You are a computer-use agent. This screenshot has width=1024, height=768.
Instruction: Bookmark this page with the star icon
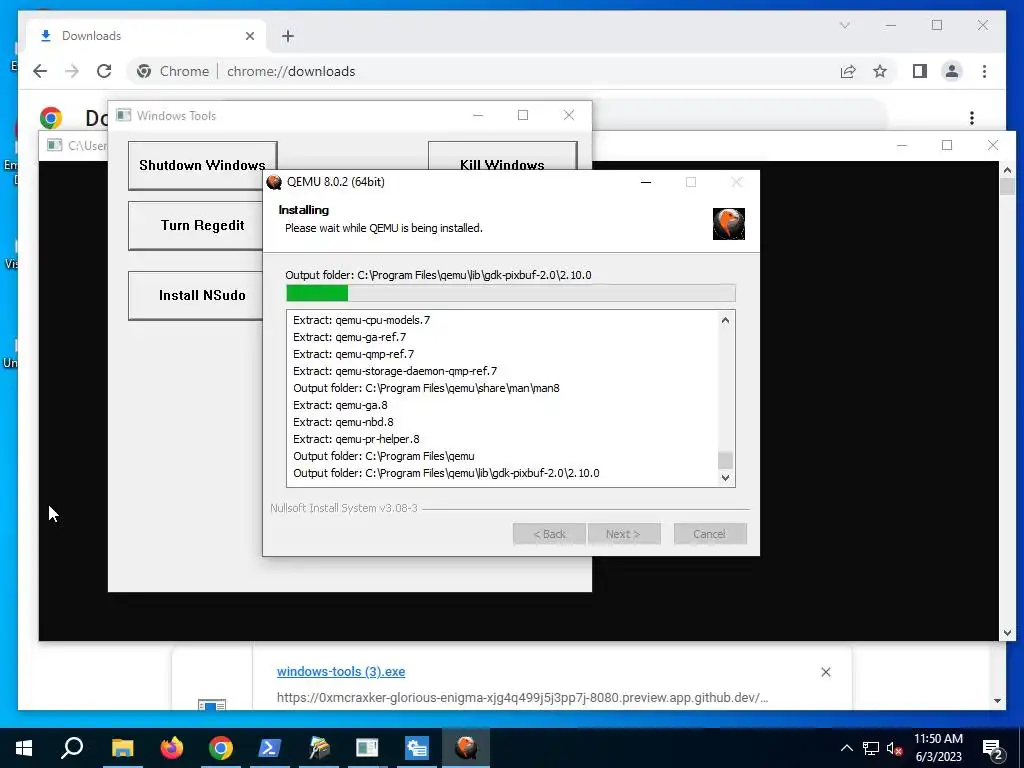pos(880,71)
